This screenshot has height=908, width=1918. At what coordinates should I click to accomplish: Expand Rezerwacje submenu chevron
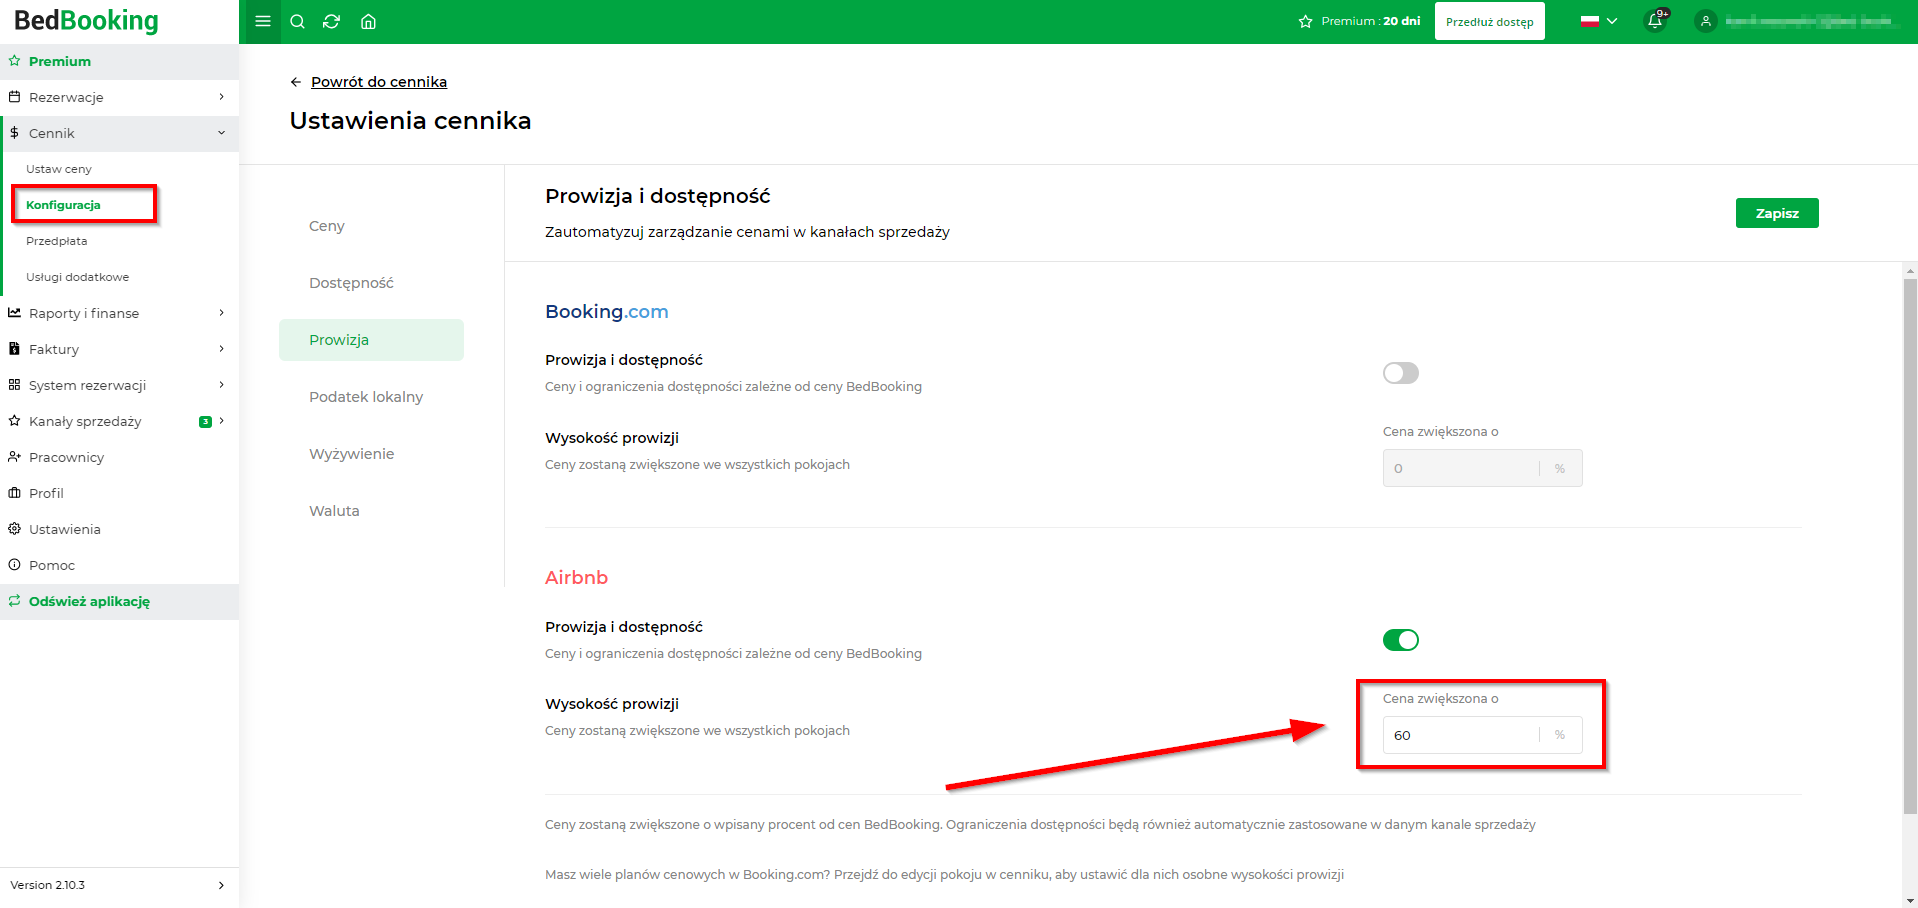click(221, 97)
